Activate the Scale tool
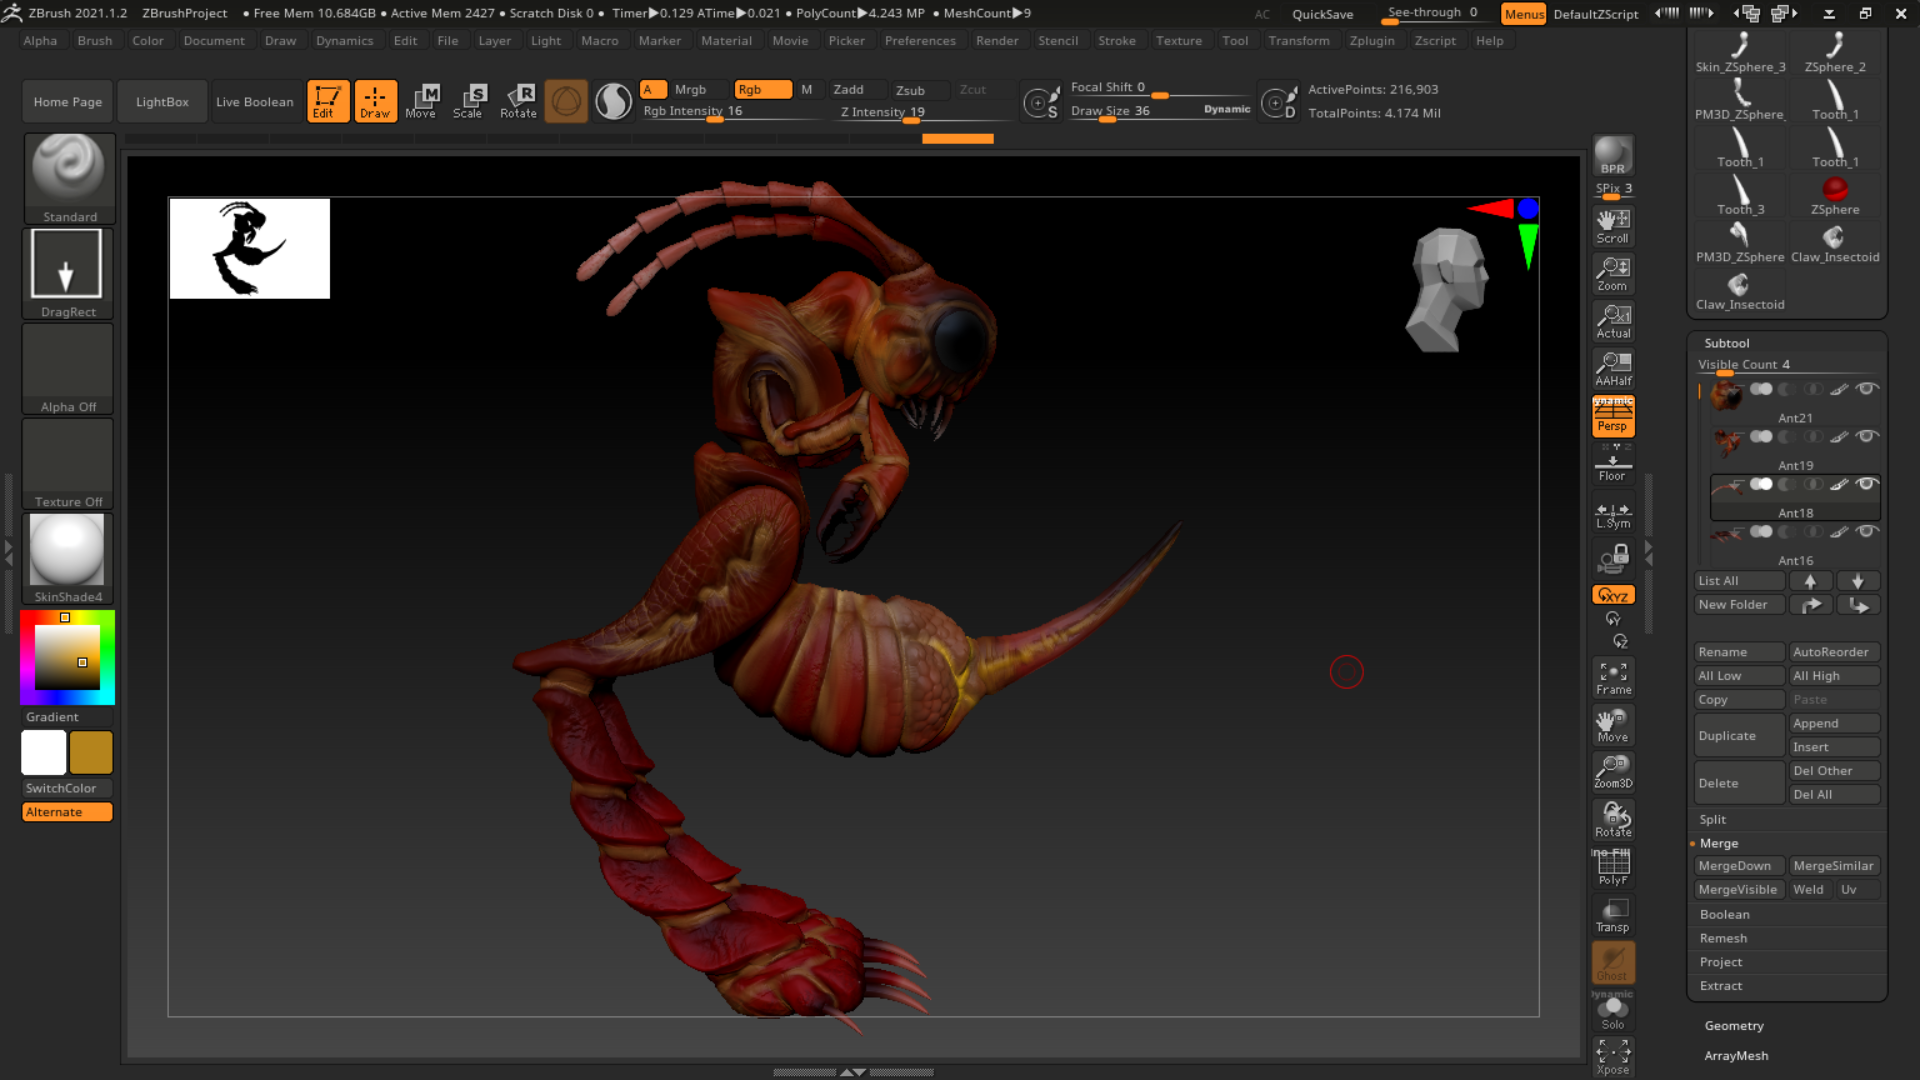The width and height of the screenshot is (1920, 1080). [469, 100]
